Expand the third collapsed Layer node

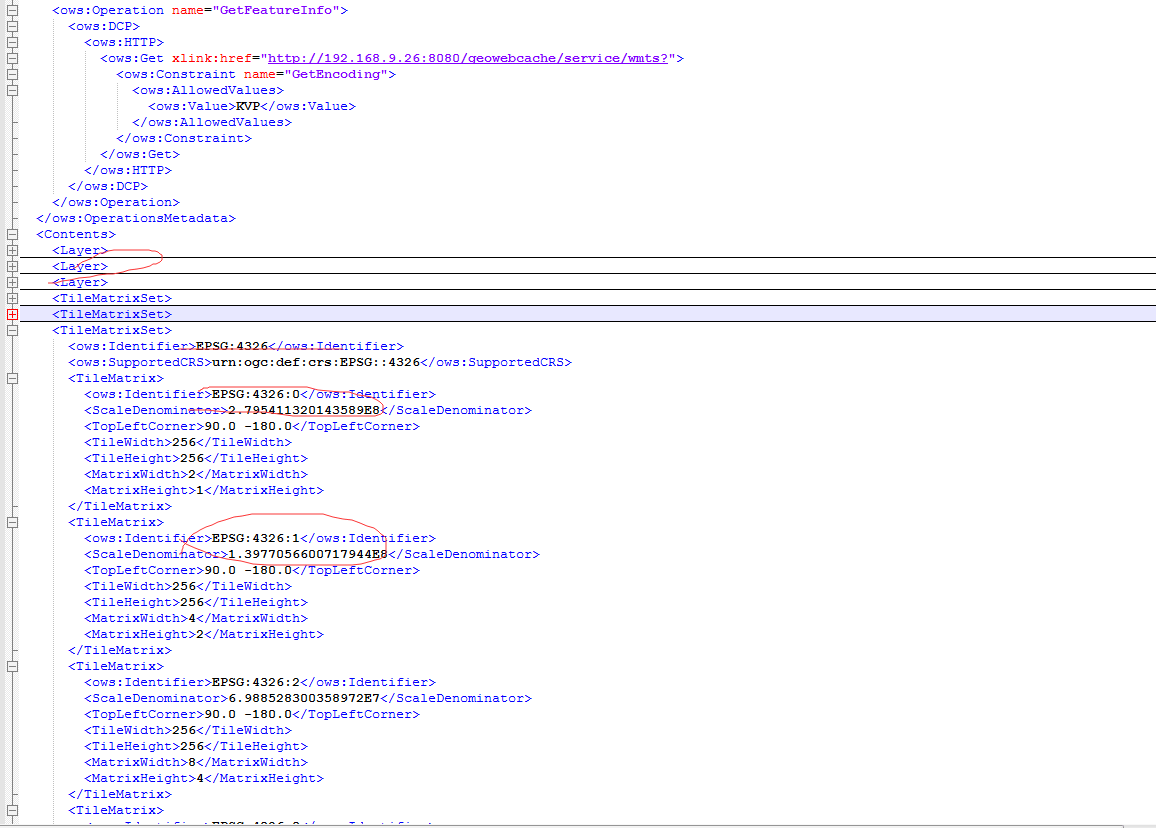tap(12, 282)
